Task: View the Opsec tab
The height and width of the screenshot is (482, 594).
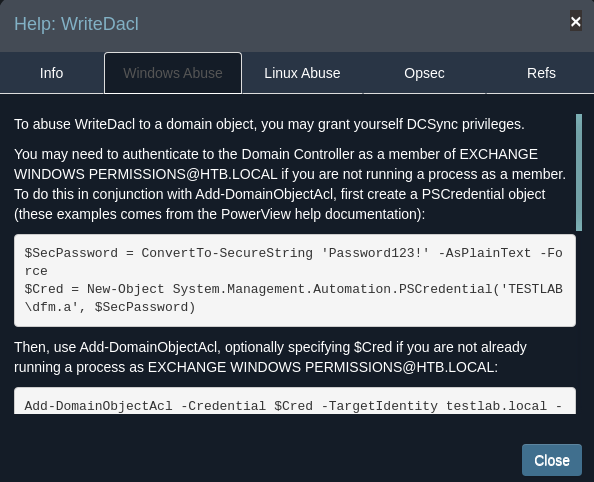Action: pyautogui.click(x=424, y=73)
